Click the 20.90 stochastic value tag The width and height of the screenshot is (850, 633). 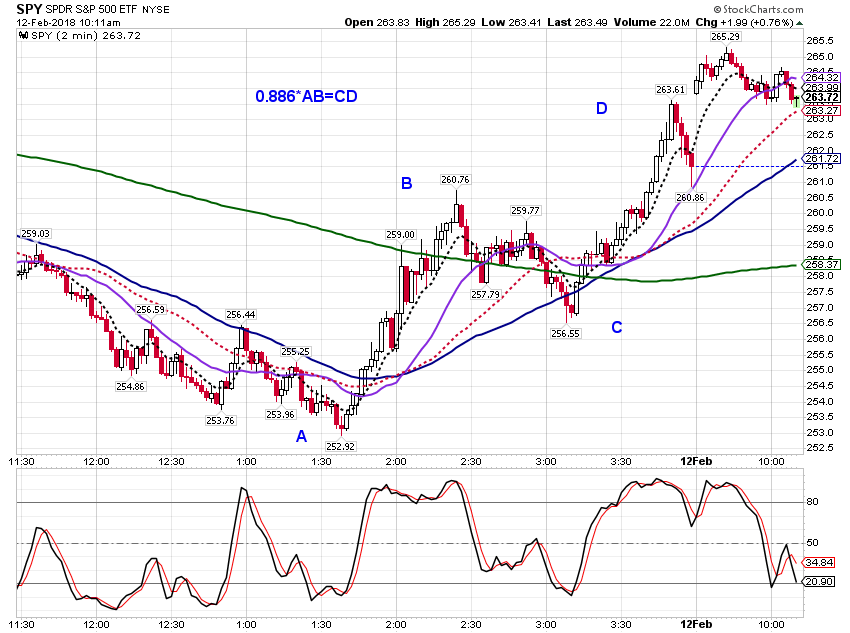[819, 582]
